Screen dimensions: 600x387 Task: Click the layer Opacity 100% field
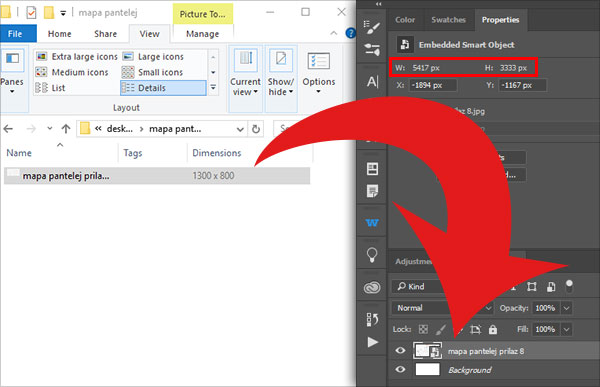point(545,308)
